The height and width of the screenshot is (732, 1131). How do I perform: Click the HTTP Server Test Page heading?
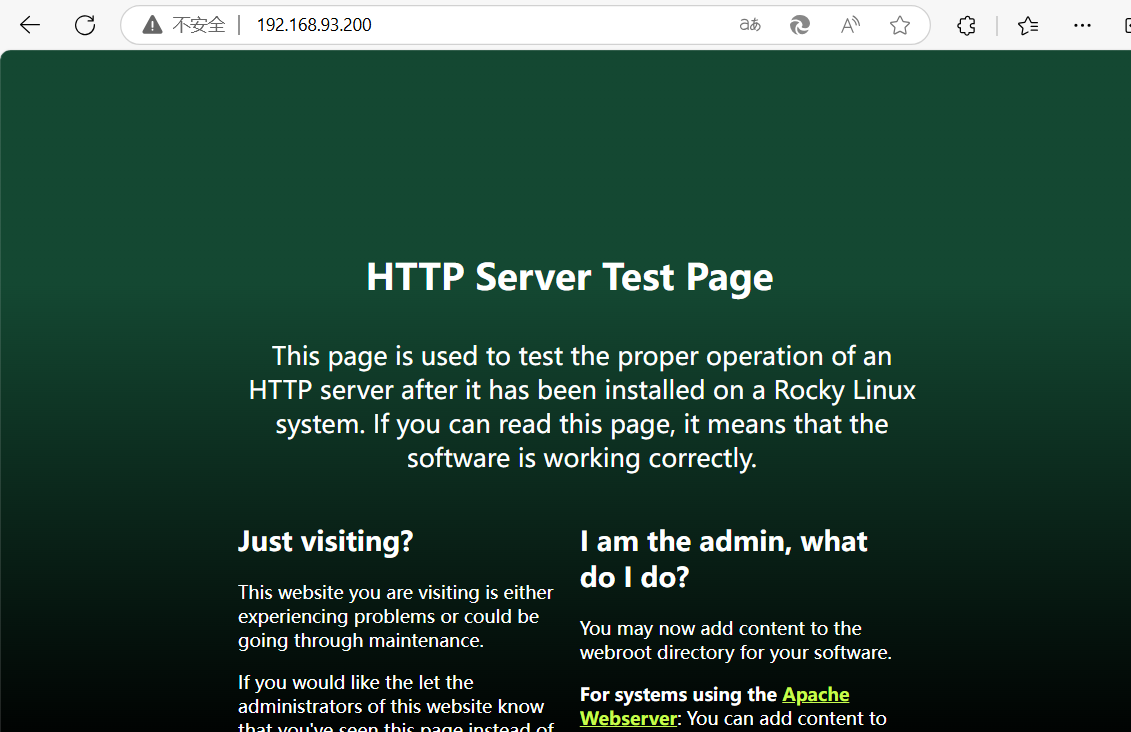point(569,277)
